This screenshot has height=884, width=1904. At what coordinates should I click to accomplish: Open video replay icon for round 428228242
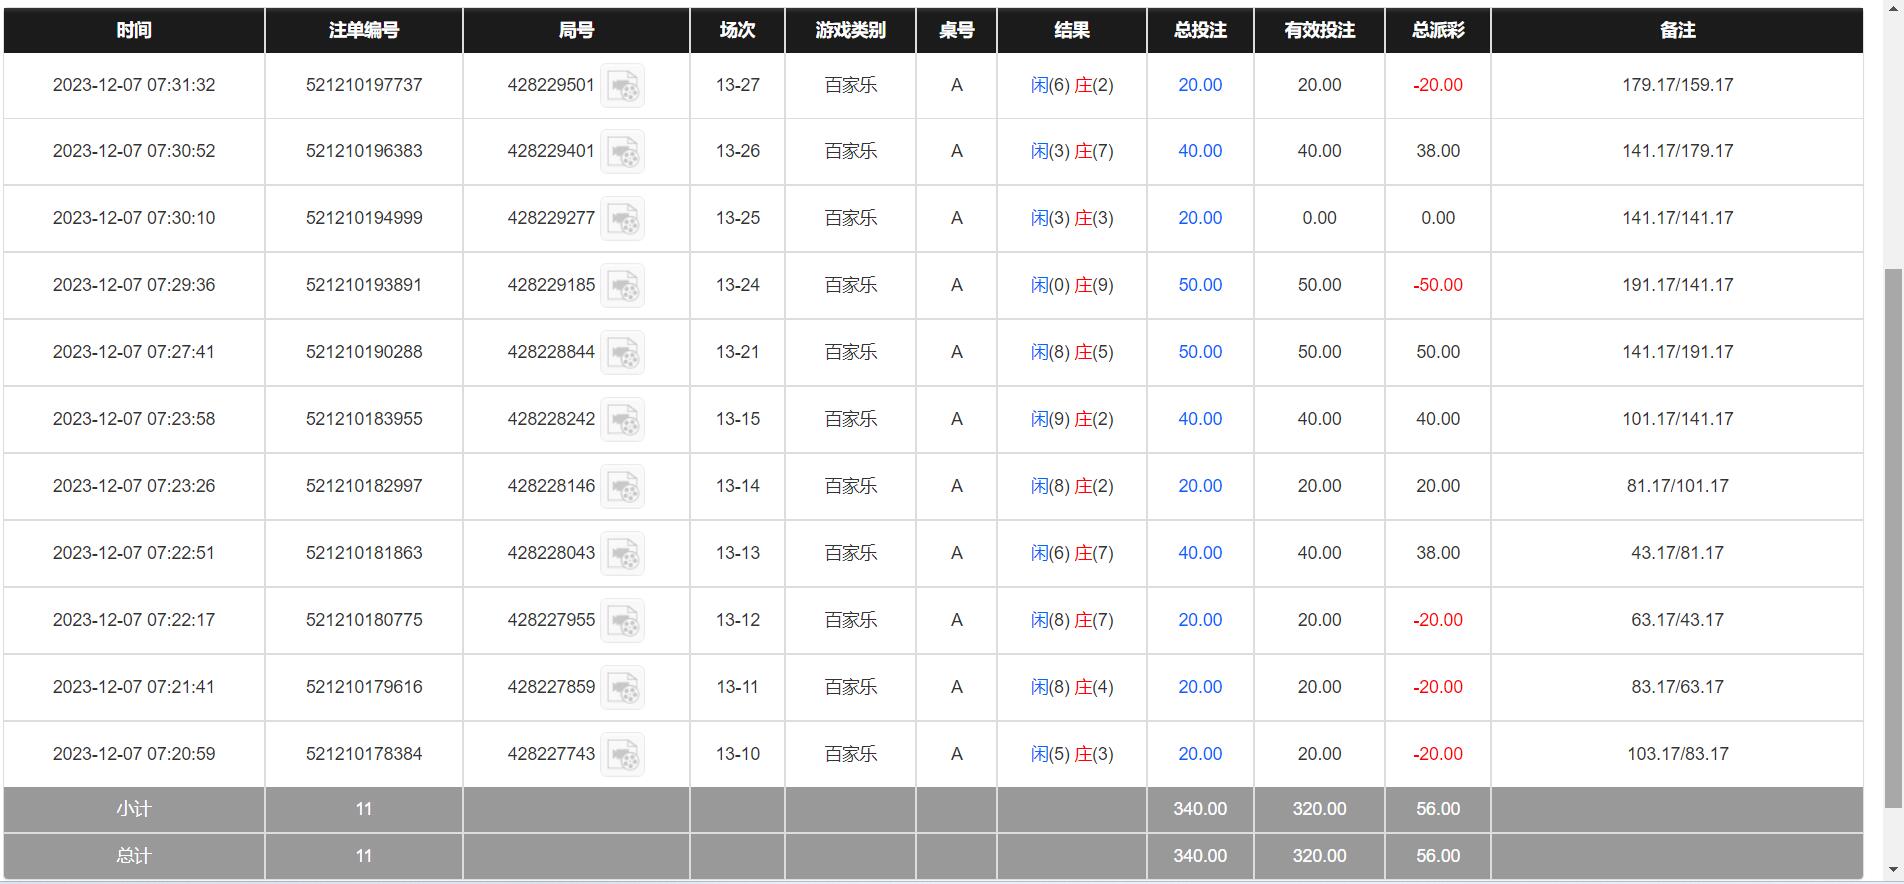coord(622,420)
